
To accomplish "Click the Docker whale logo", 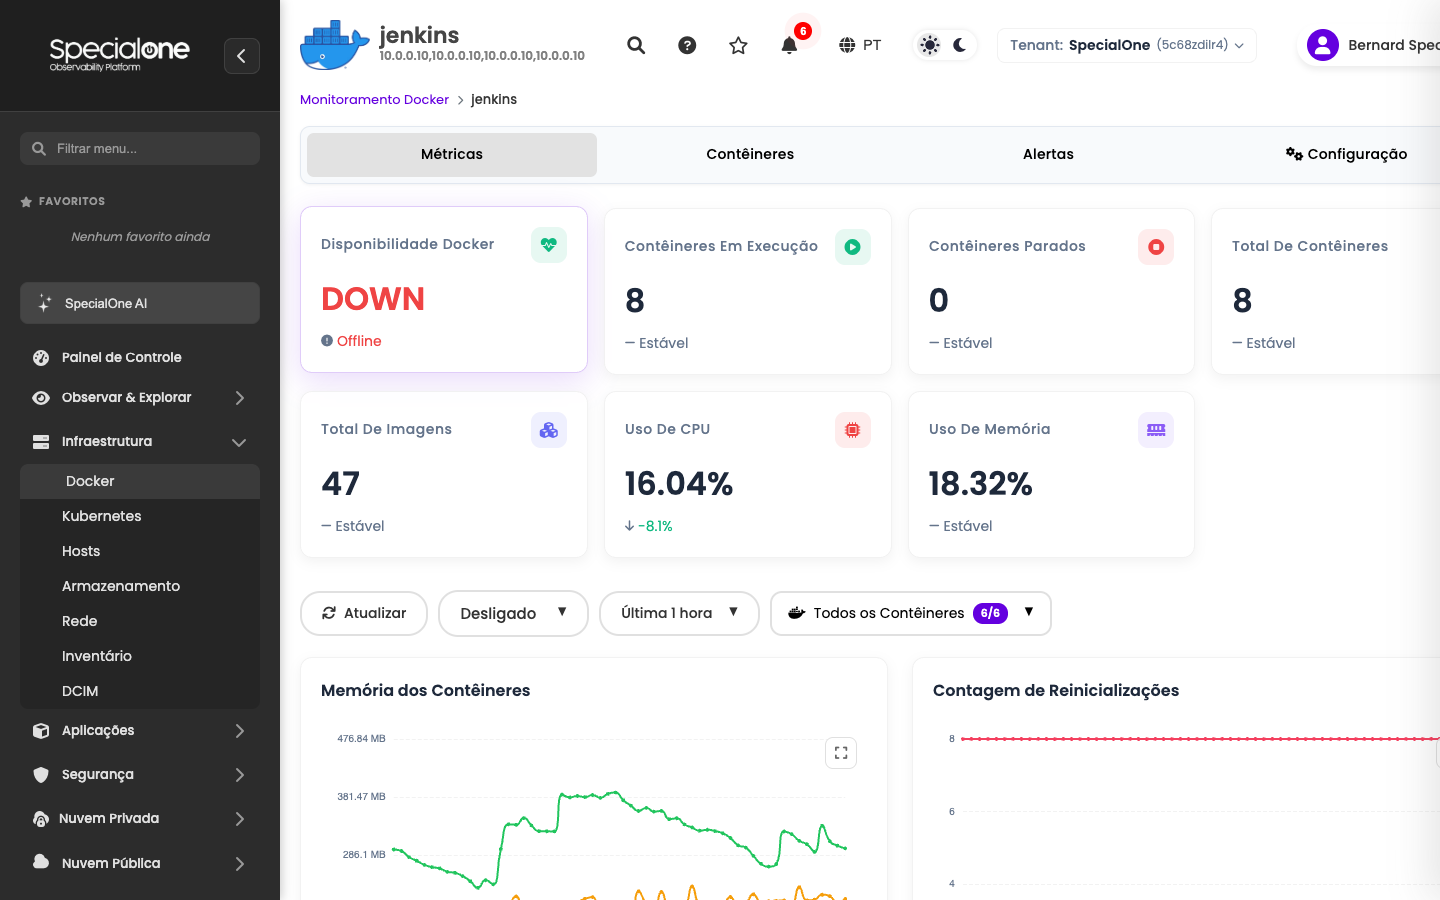I will 335,45.
